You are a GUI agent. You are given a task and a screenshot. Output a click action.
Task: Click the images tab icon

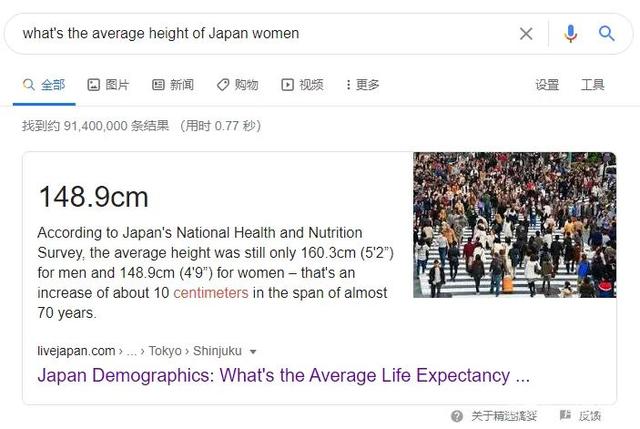coord(94,85)
